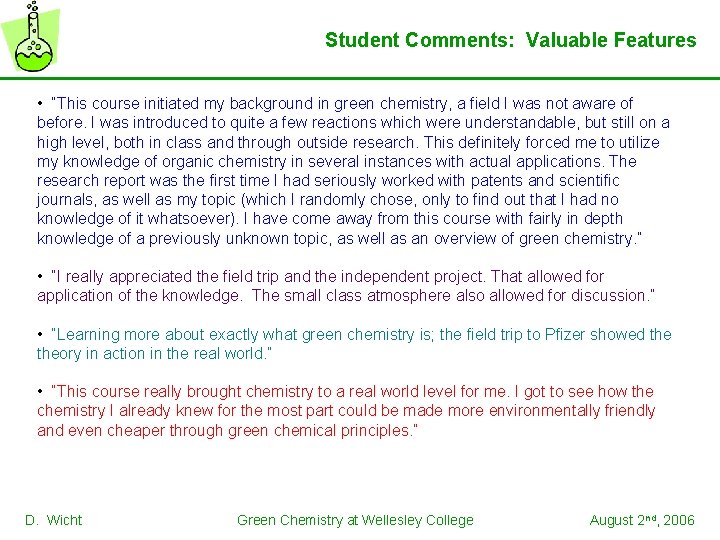Click the bullet about the field trip and independent project
The width and height of the screenshot is (720, 540).
[x=346, y=286]
